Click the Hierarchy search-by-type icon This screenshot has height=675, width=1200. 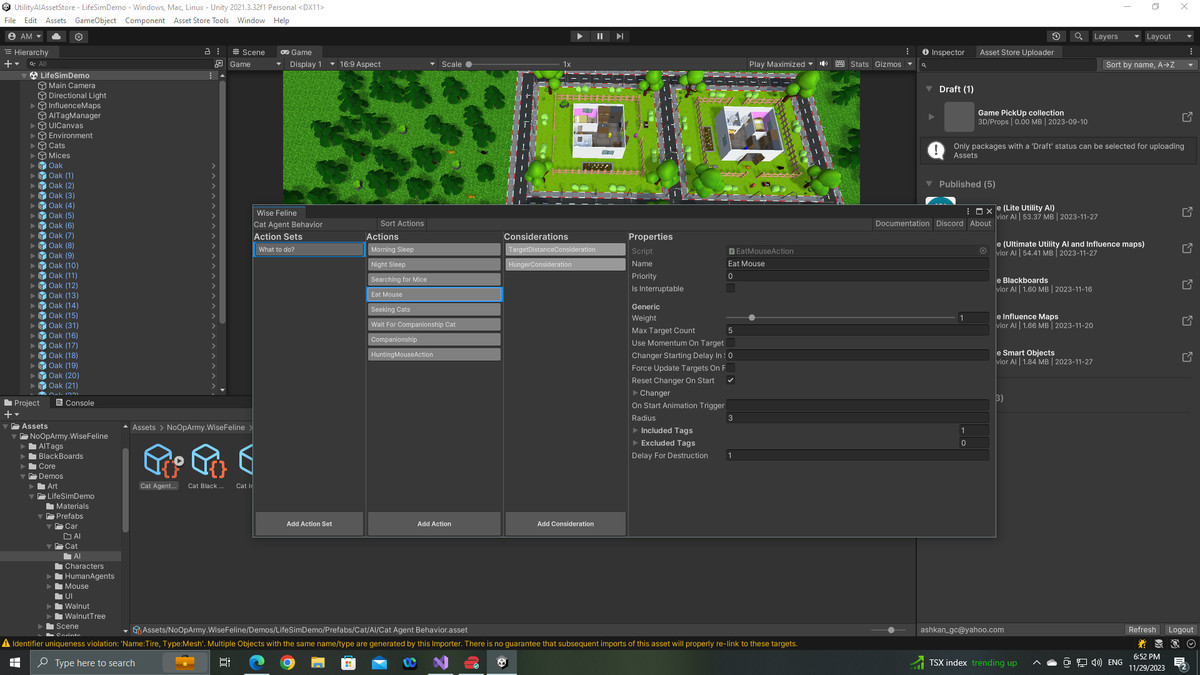219,64
